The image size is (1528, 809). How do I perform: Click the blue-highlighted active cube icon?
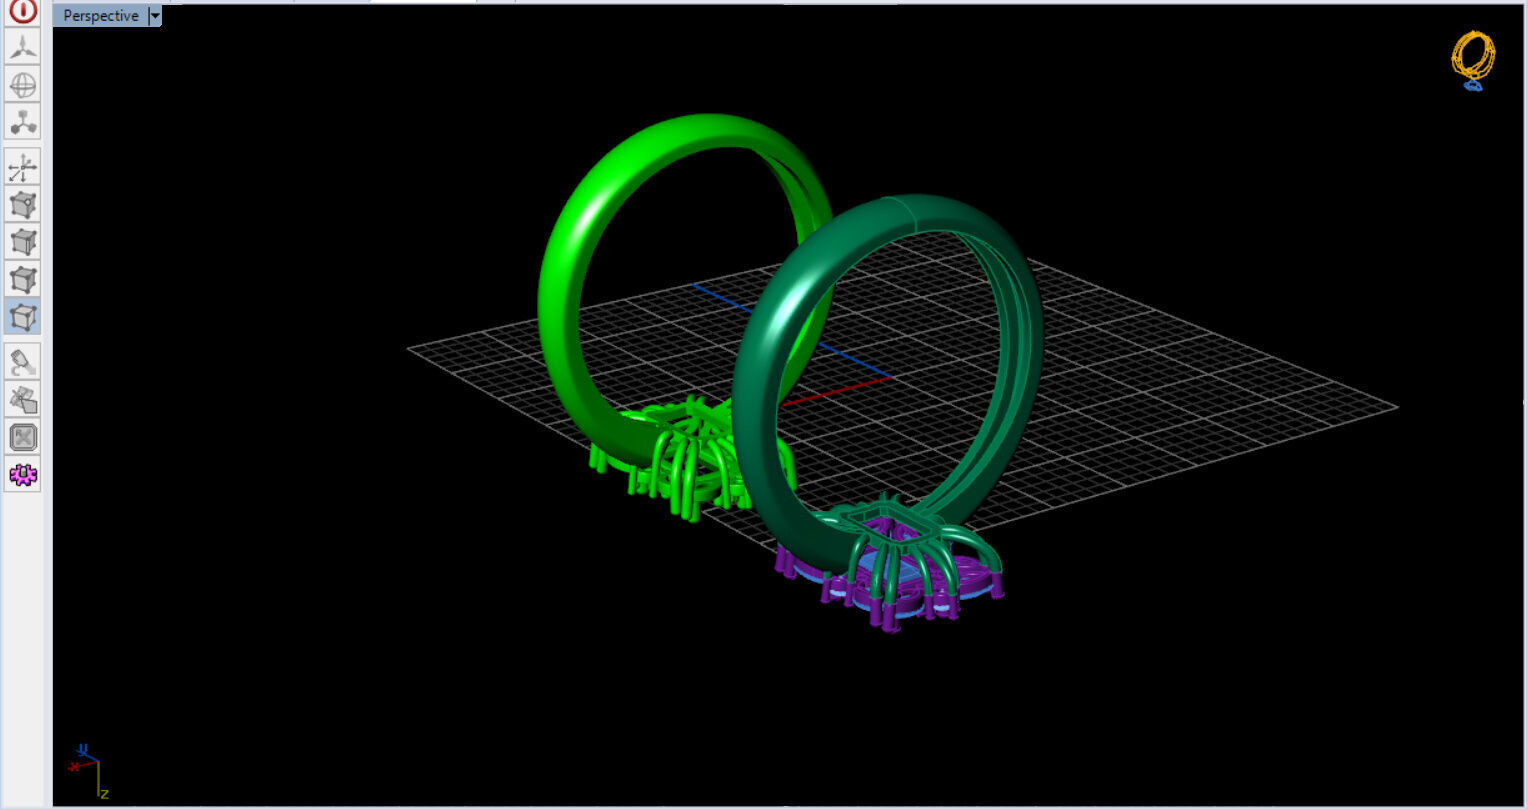coord(23,316)
